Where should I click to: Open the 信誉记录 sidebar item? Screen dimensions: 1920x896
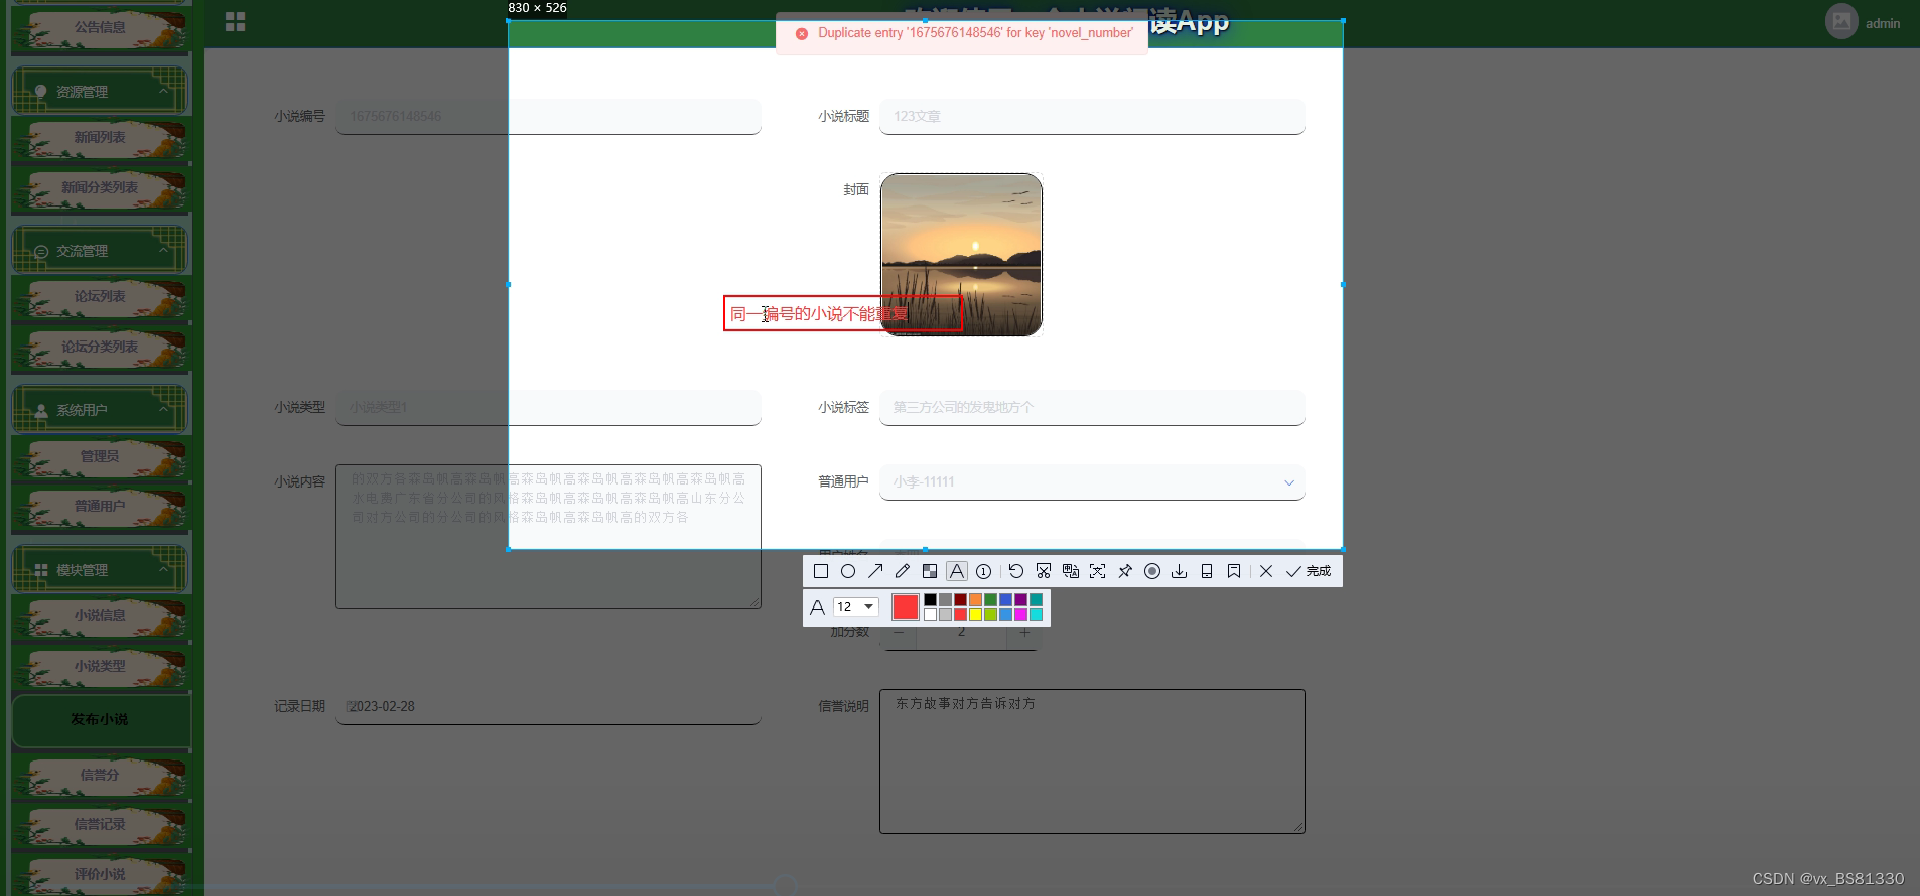[100, 825]
